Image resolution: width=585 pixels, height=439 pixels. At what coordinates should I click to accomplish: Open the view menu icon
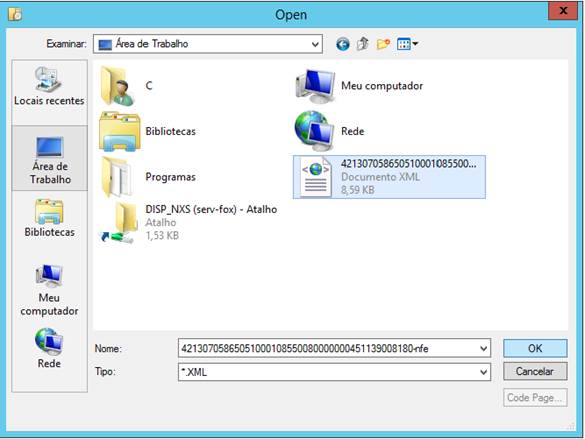(x=407, y=44)
